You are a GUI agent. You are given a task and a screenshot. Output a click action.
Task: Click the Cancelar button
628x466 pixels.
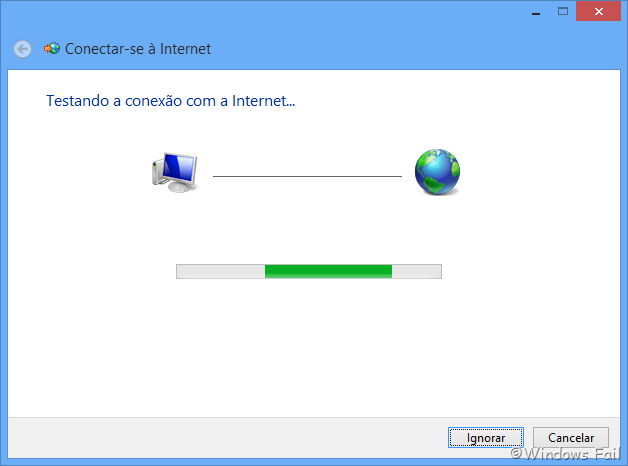coord(571,438)
